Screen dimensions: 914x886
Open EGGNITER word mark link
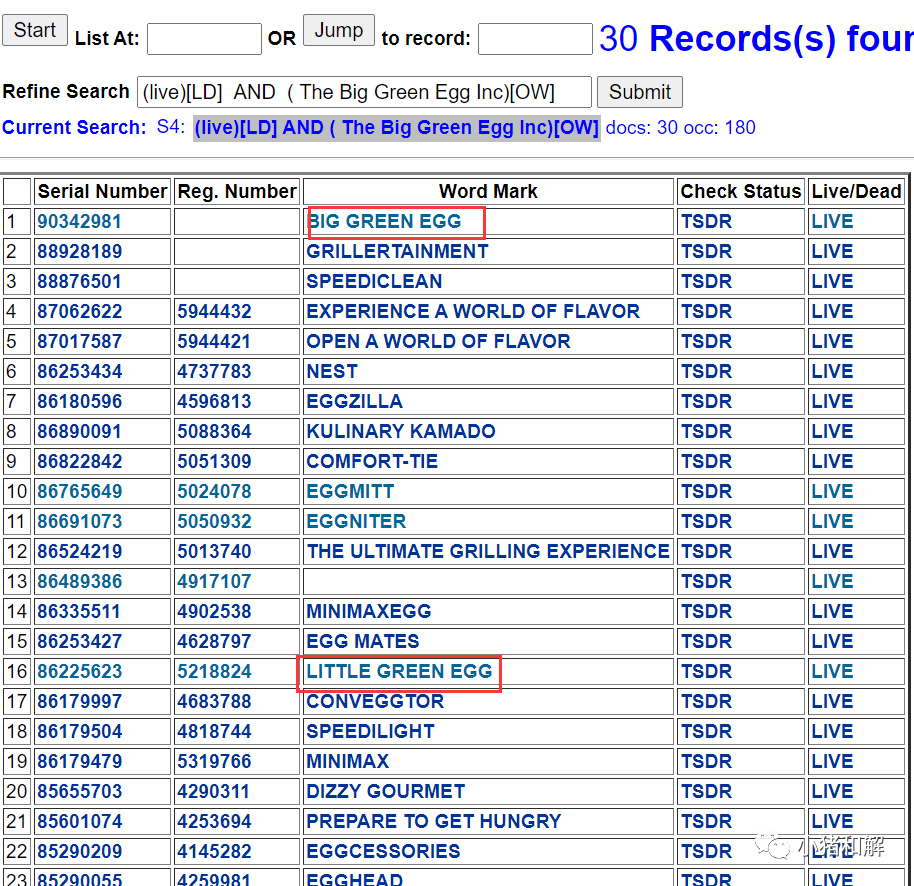tap(356, 522)
